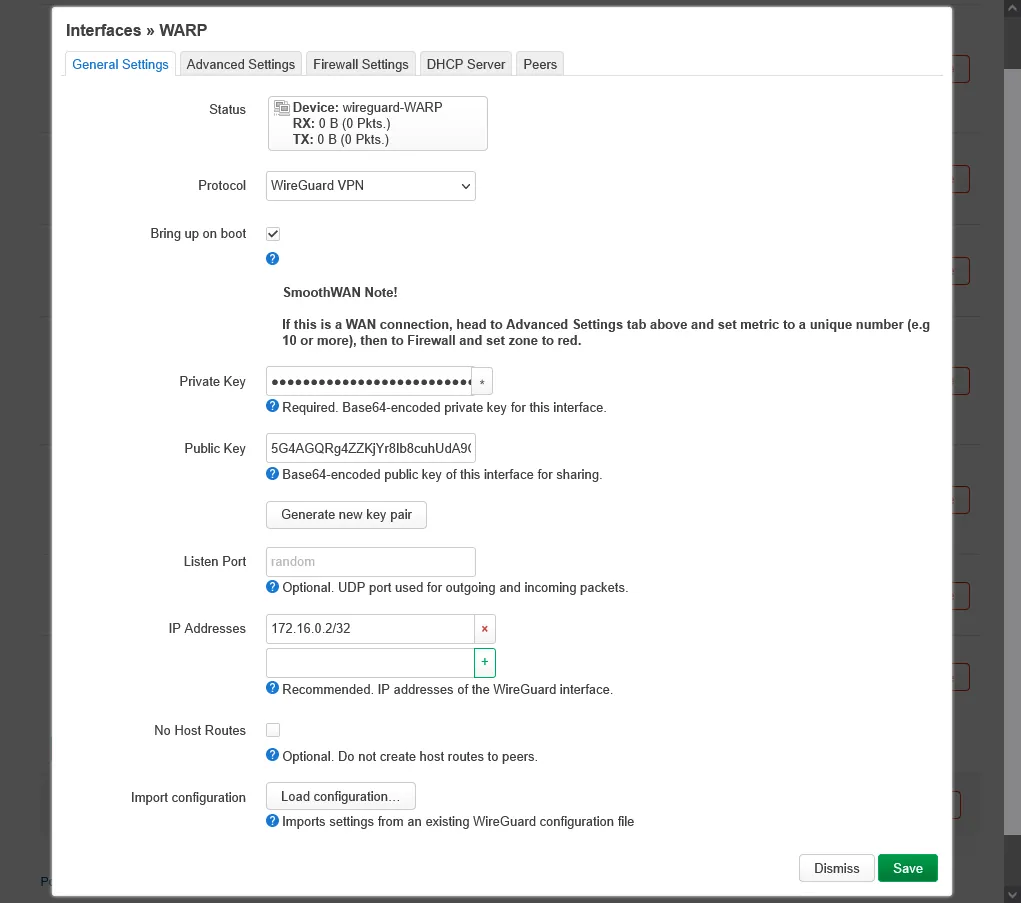
Task: Click the Load configuration button
Action: click(x=341, y=796)
